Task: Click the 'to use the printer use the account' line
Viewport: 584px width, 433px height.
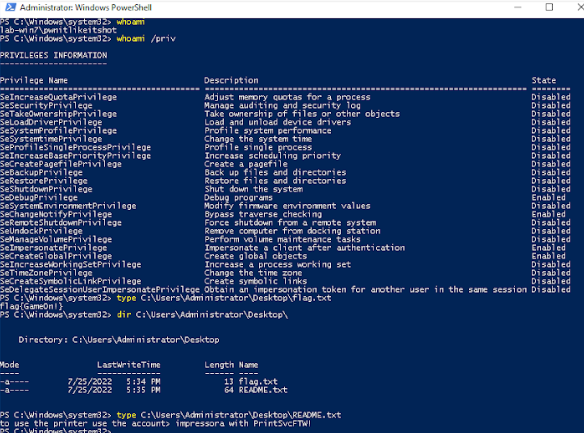Action: point(156,424)
